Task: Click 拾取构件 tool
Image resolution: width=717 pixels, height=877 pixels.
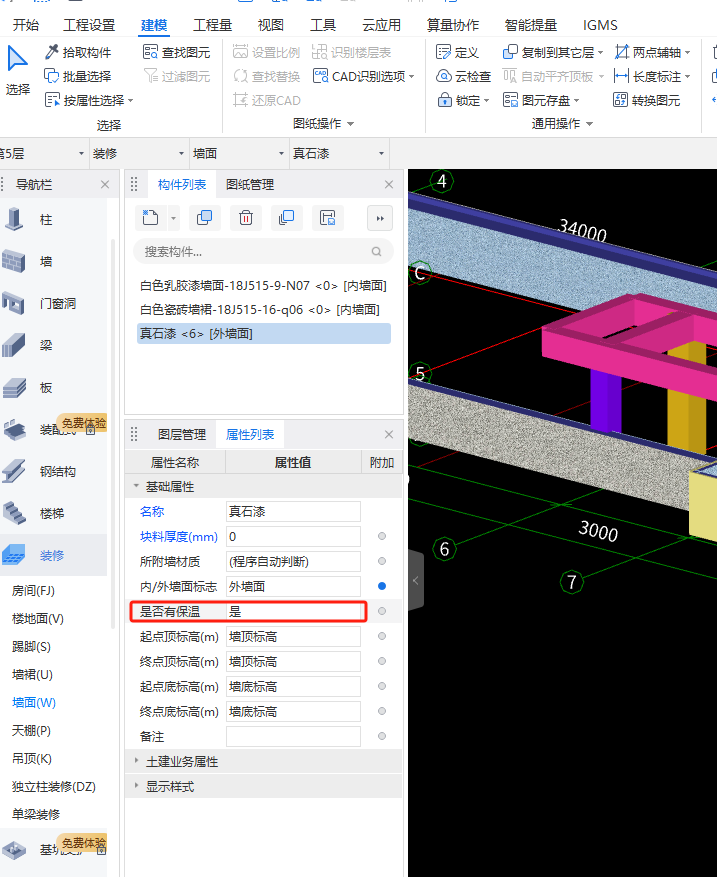Action: coord(78,52)
